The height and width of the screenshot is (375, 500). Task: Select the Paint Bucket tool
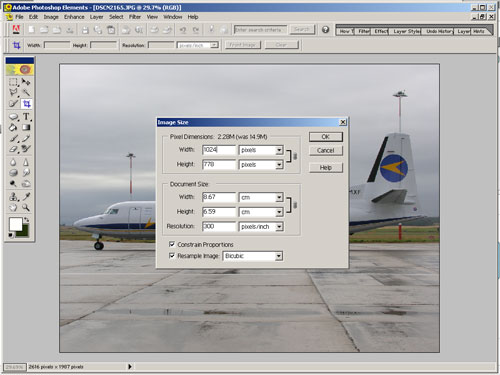pyautogui.click(x=13, y=128)
